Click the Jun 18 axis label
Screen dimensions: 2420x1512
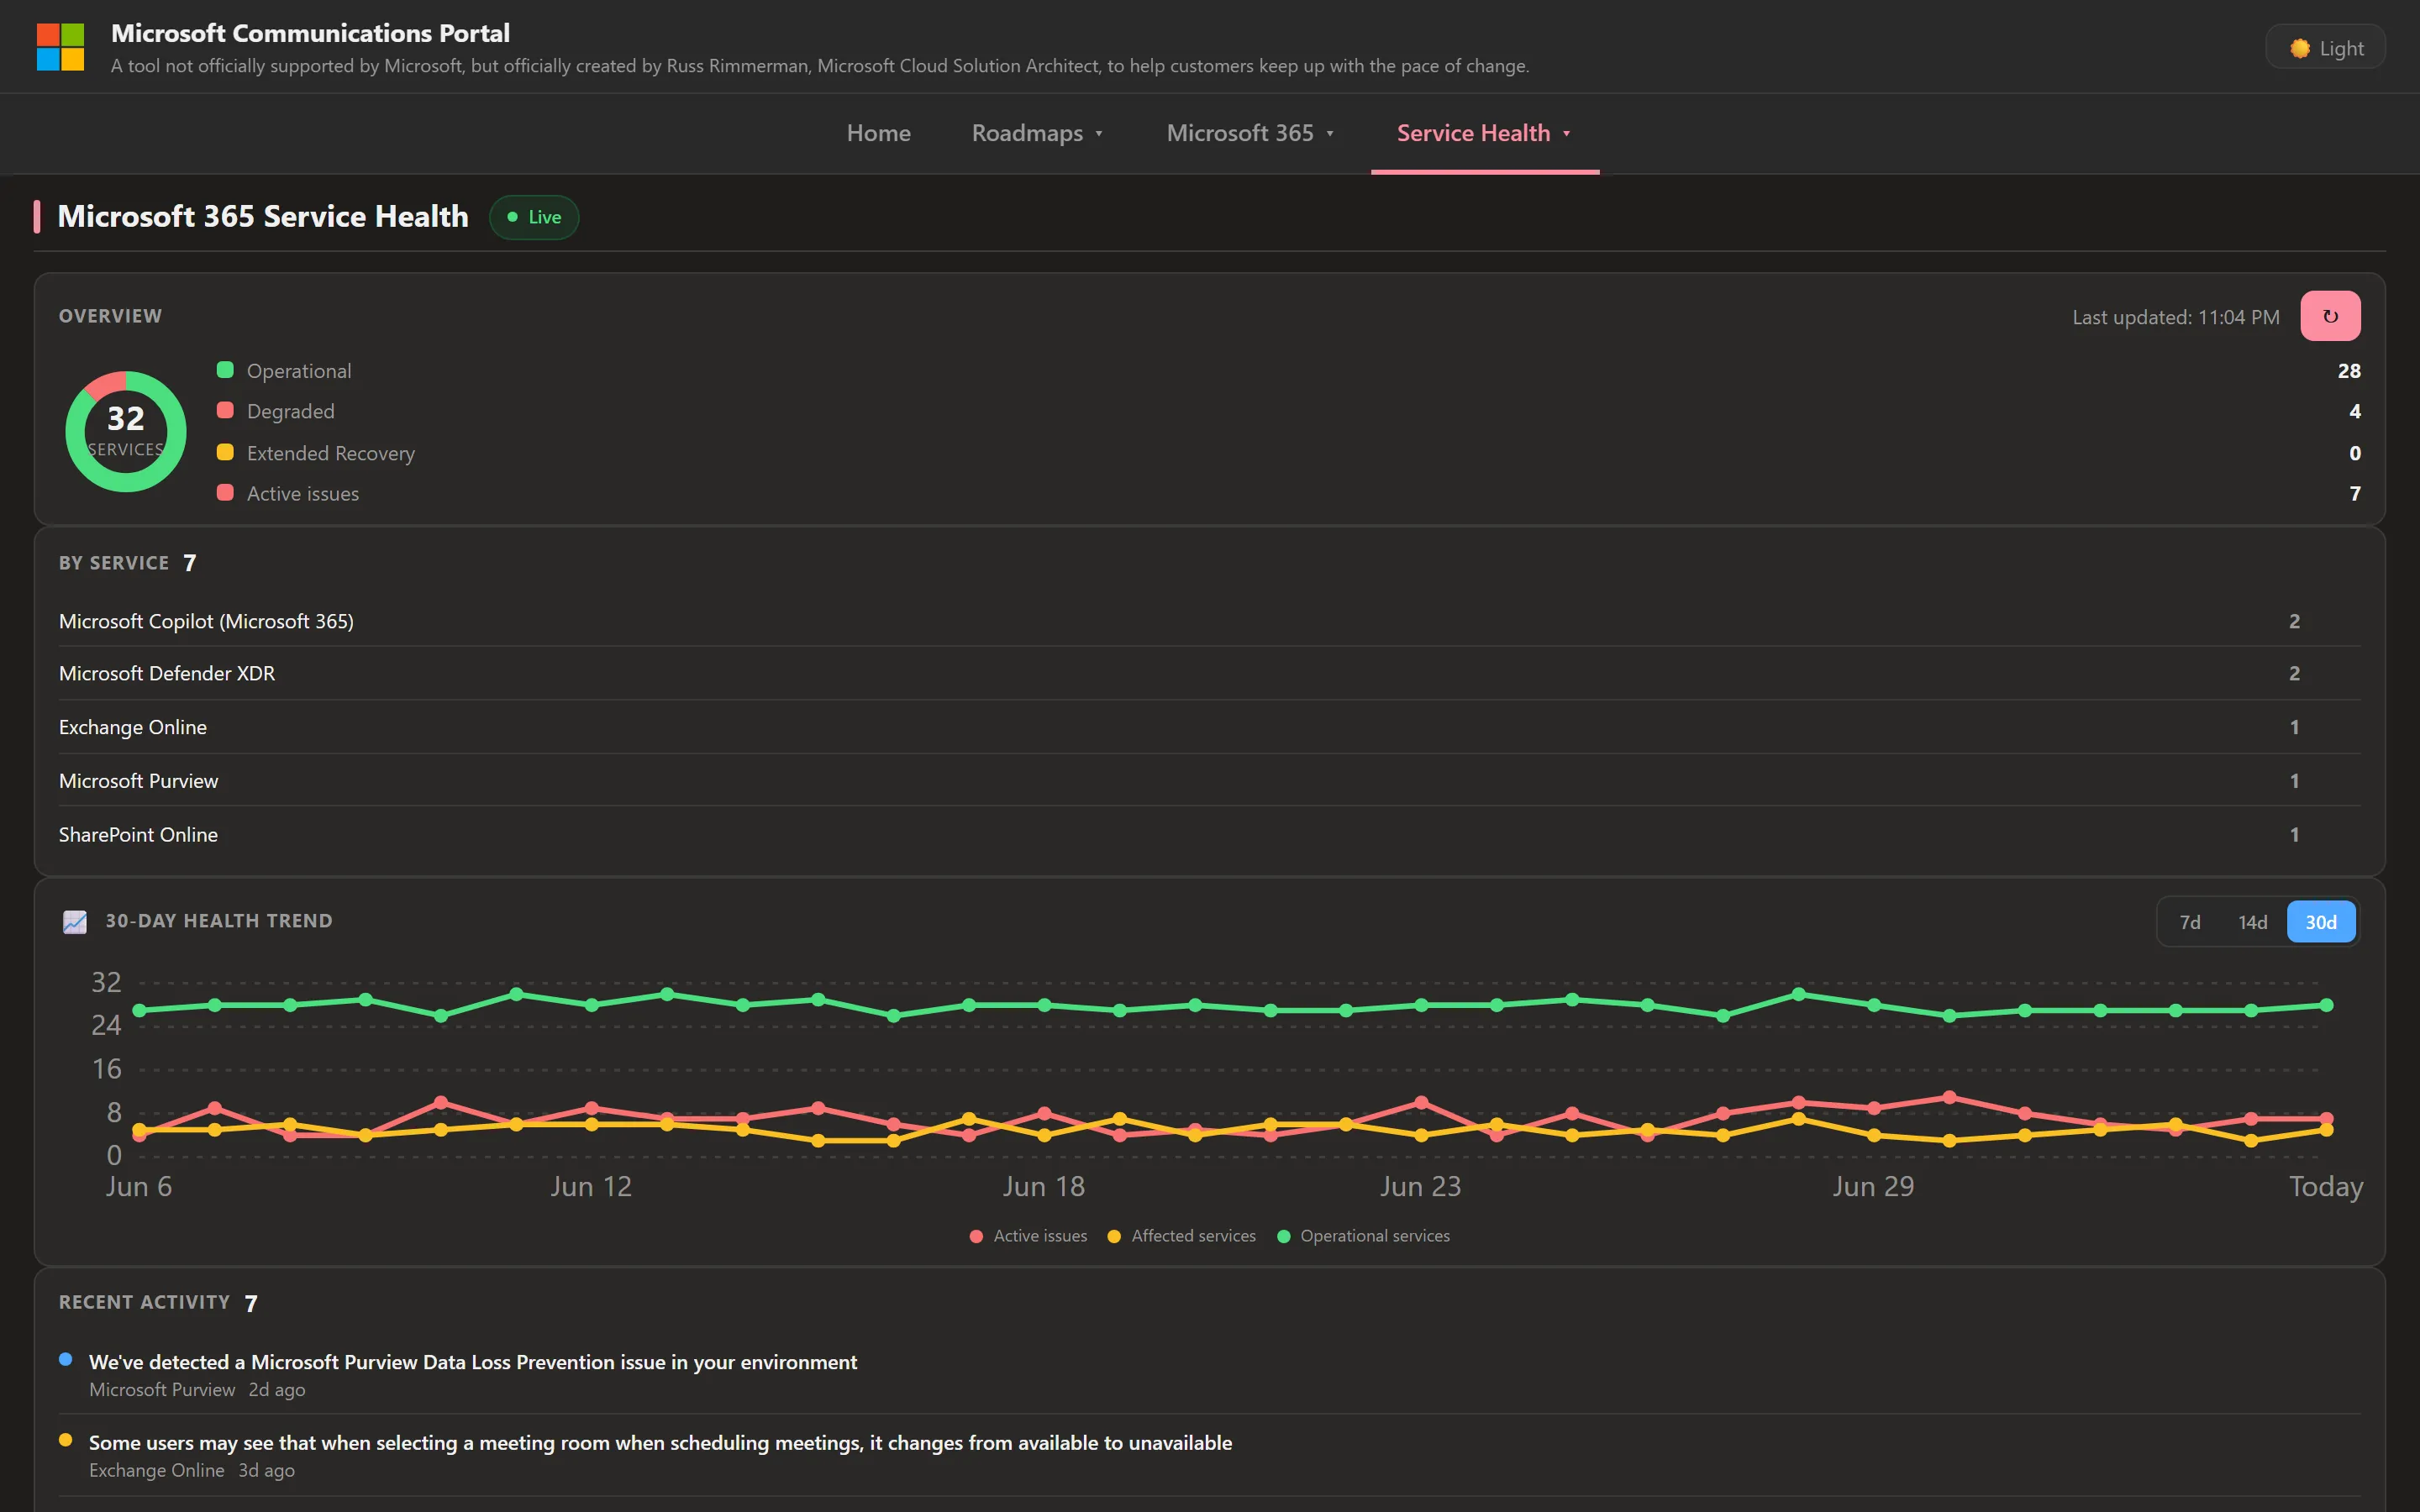1044,1187
